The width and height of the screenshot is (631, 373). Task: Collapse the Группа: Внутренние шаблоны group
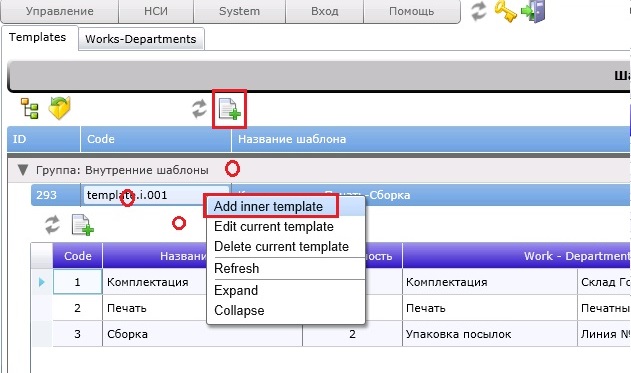pyautogui.click(x=23, y=170)
